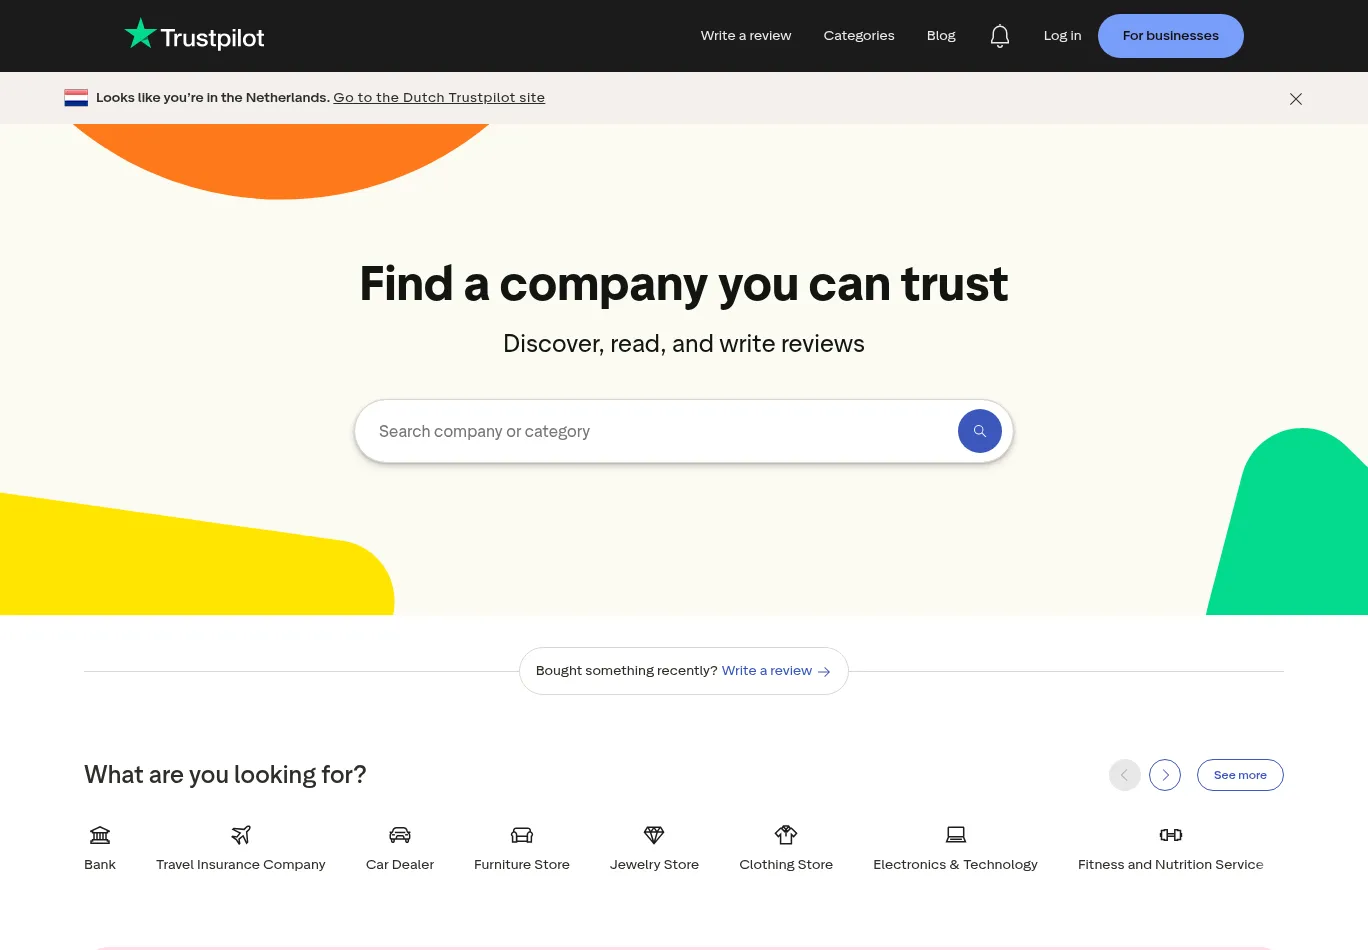Image resolution: width=1368 pixels, height=950 pixels.
Task: Open the Jewelry Store diamond icon
Action: pyautogui.click(x=654, y=835)
